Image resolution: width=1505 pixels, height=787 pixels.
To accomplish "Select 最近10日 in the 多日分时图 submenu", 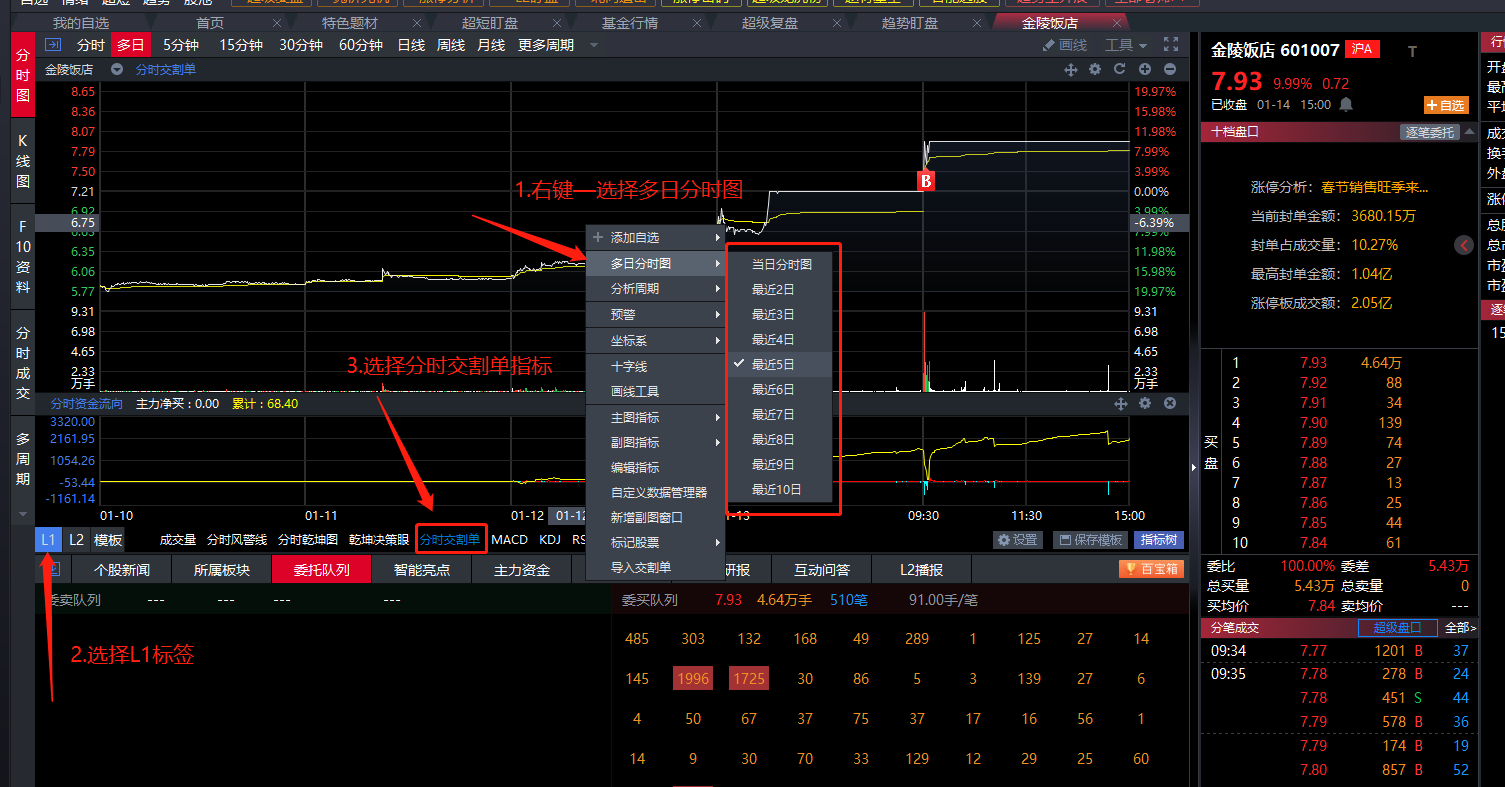I will [x=780, y=490].
